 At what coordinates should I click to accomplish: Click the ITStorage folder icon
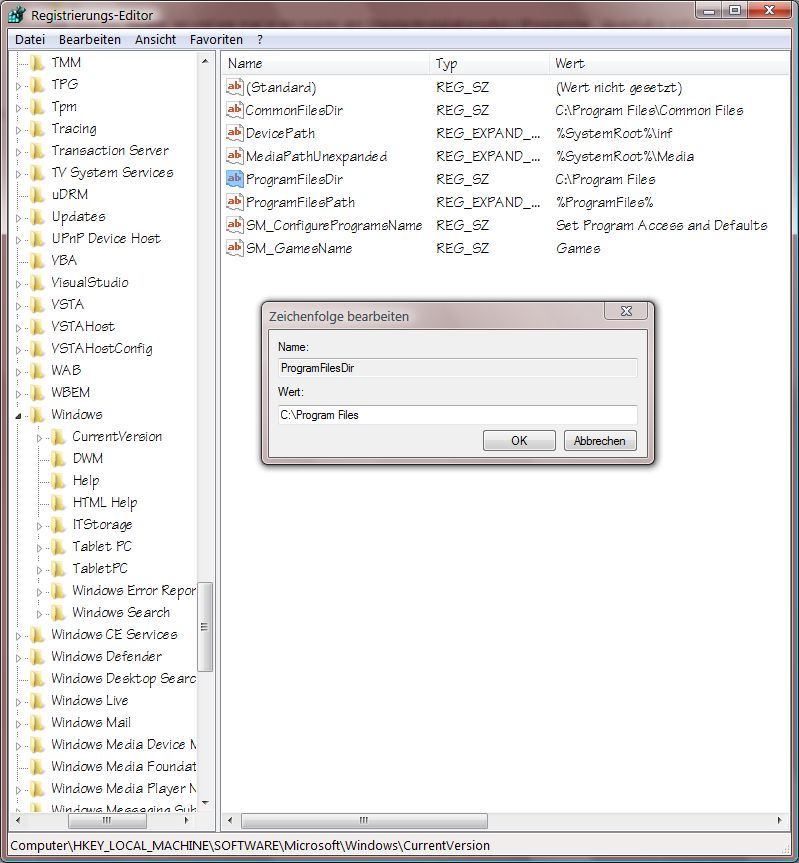coord(58,525)
